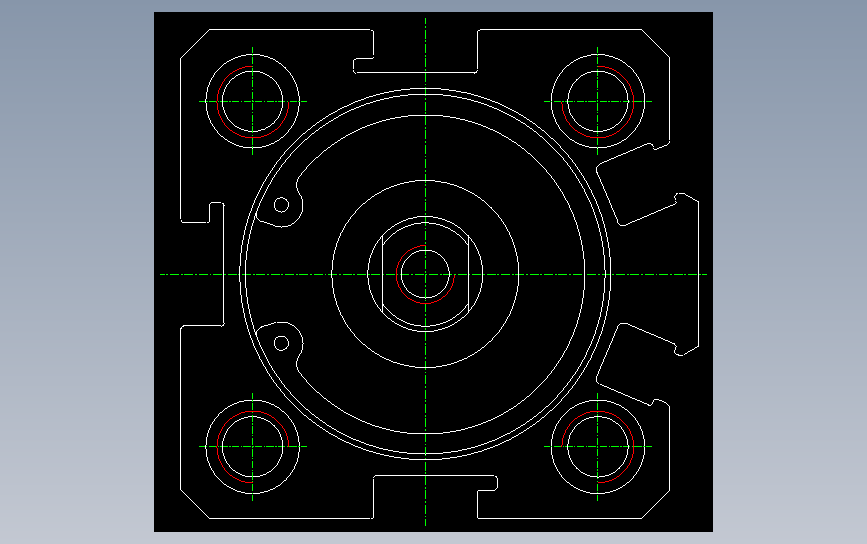
Task: Select the top-right corner bolt hole inner circle
Action: coord(598,101)
